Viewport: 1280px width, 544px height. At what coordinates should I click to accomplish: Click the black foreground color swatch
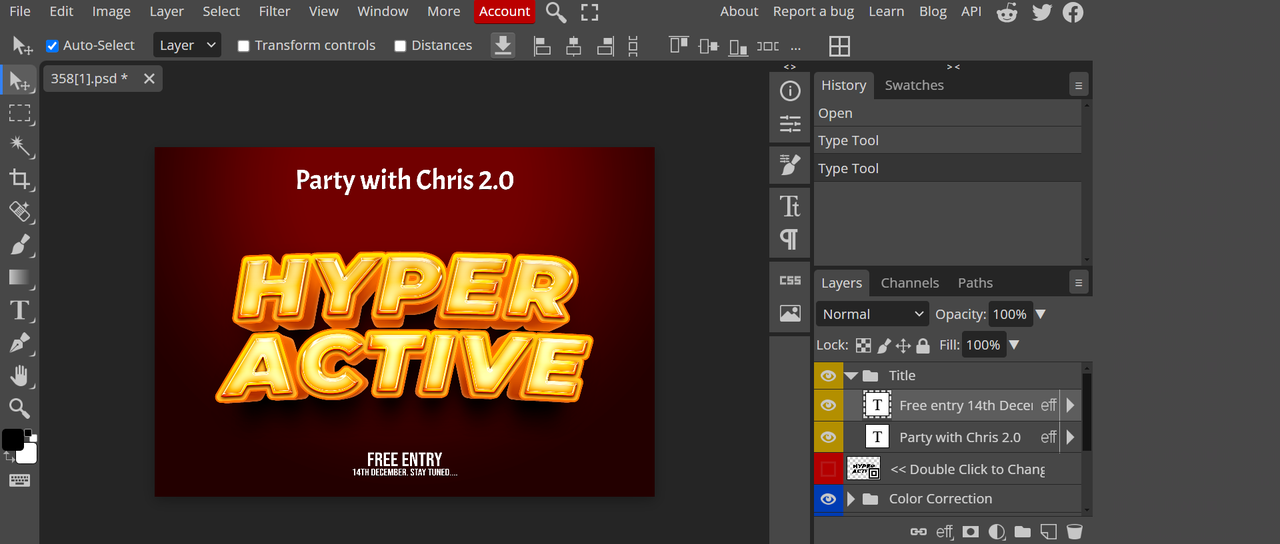tap(12, 440)
